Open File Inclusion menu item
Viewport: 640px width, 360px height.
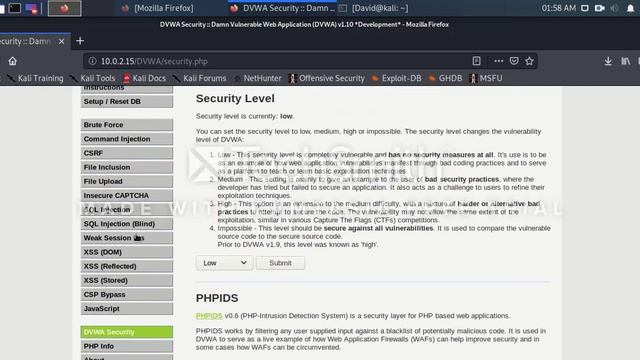[x=127, y=167]
